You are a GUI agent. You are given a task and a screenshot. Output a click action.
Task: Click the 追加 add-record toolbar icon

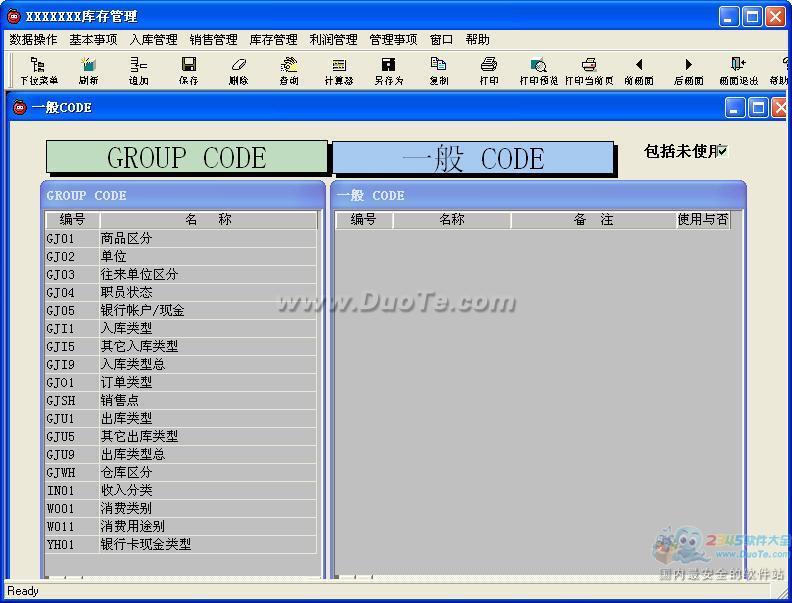tap(138, 70)
